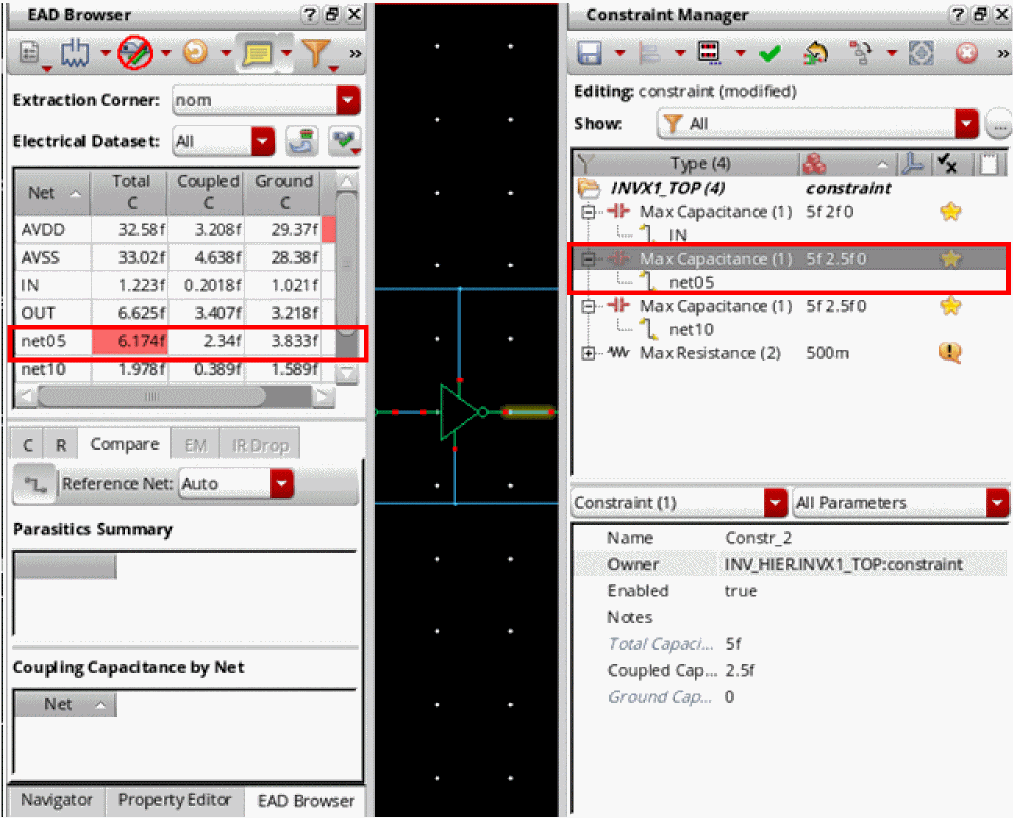This screenshot has height=818, width=1013.
Task: Click the warning badge on Max Resistance row
Action: point(950,353)
